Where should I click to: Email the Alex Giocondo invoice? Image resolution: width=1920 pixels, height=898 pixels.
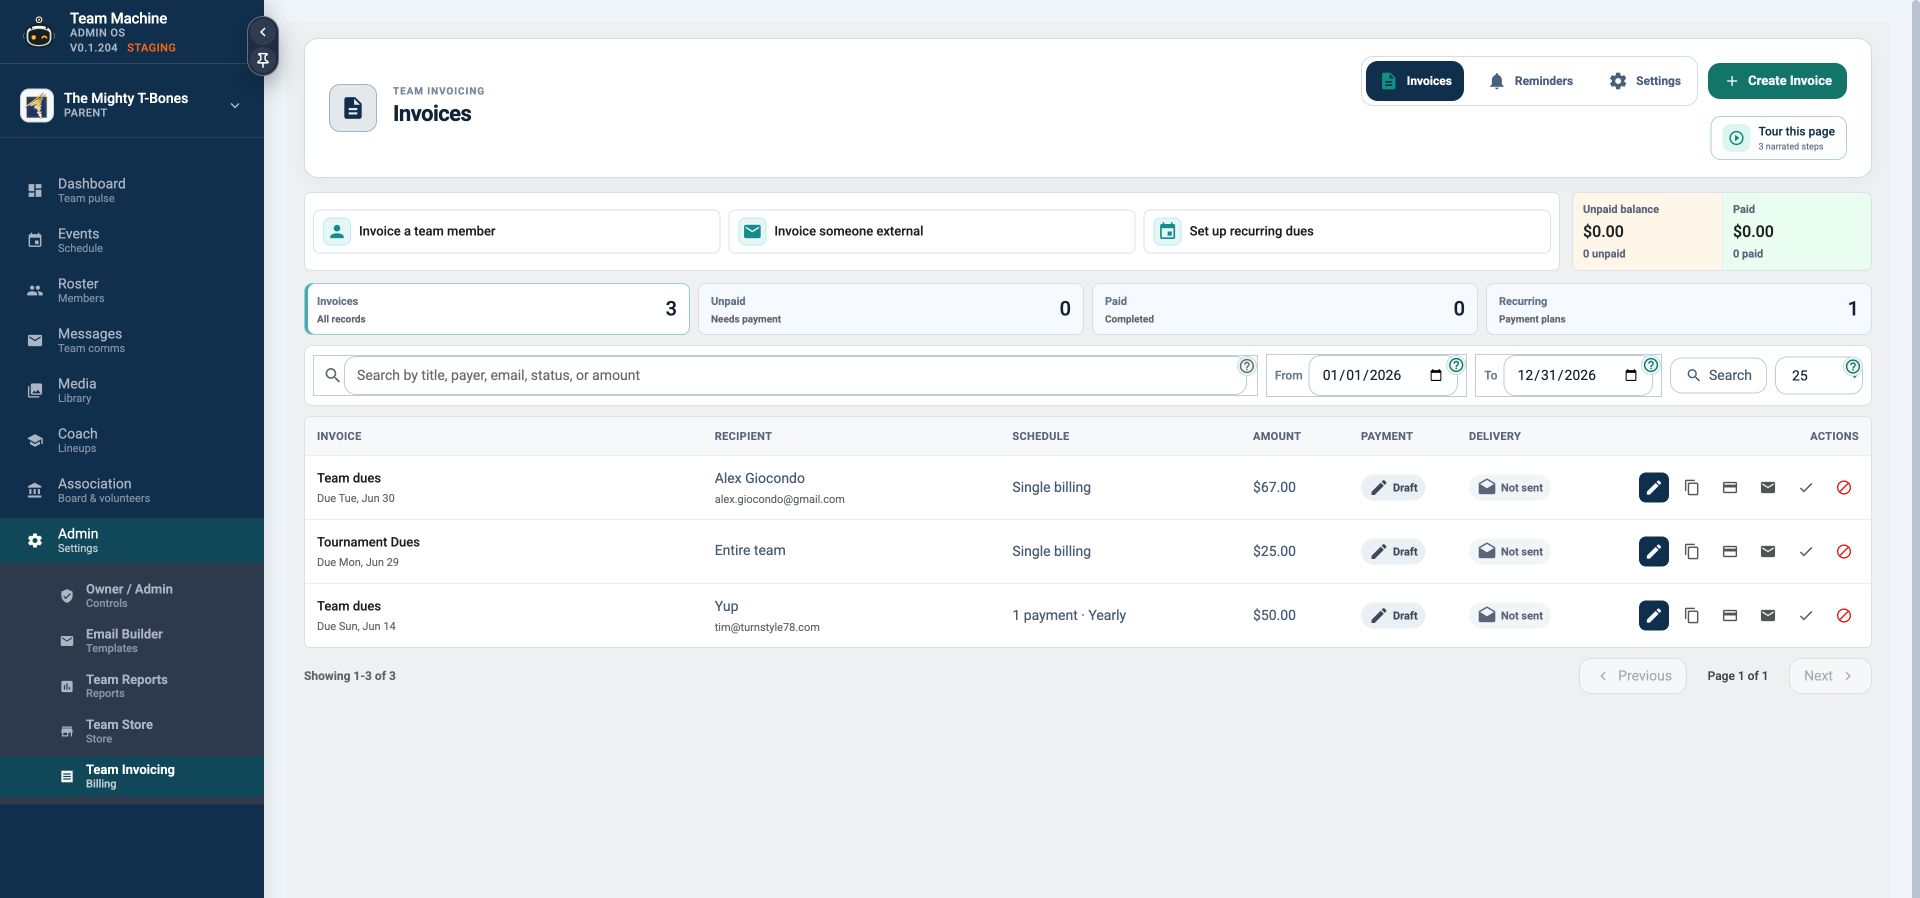[x=1767, y=487]
